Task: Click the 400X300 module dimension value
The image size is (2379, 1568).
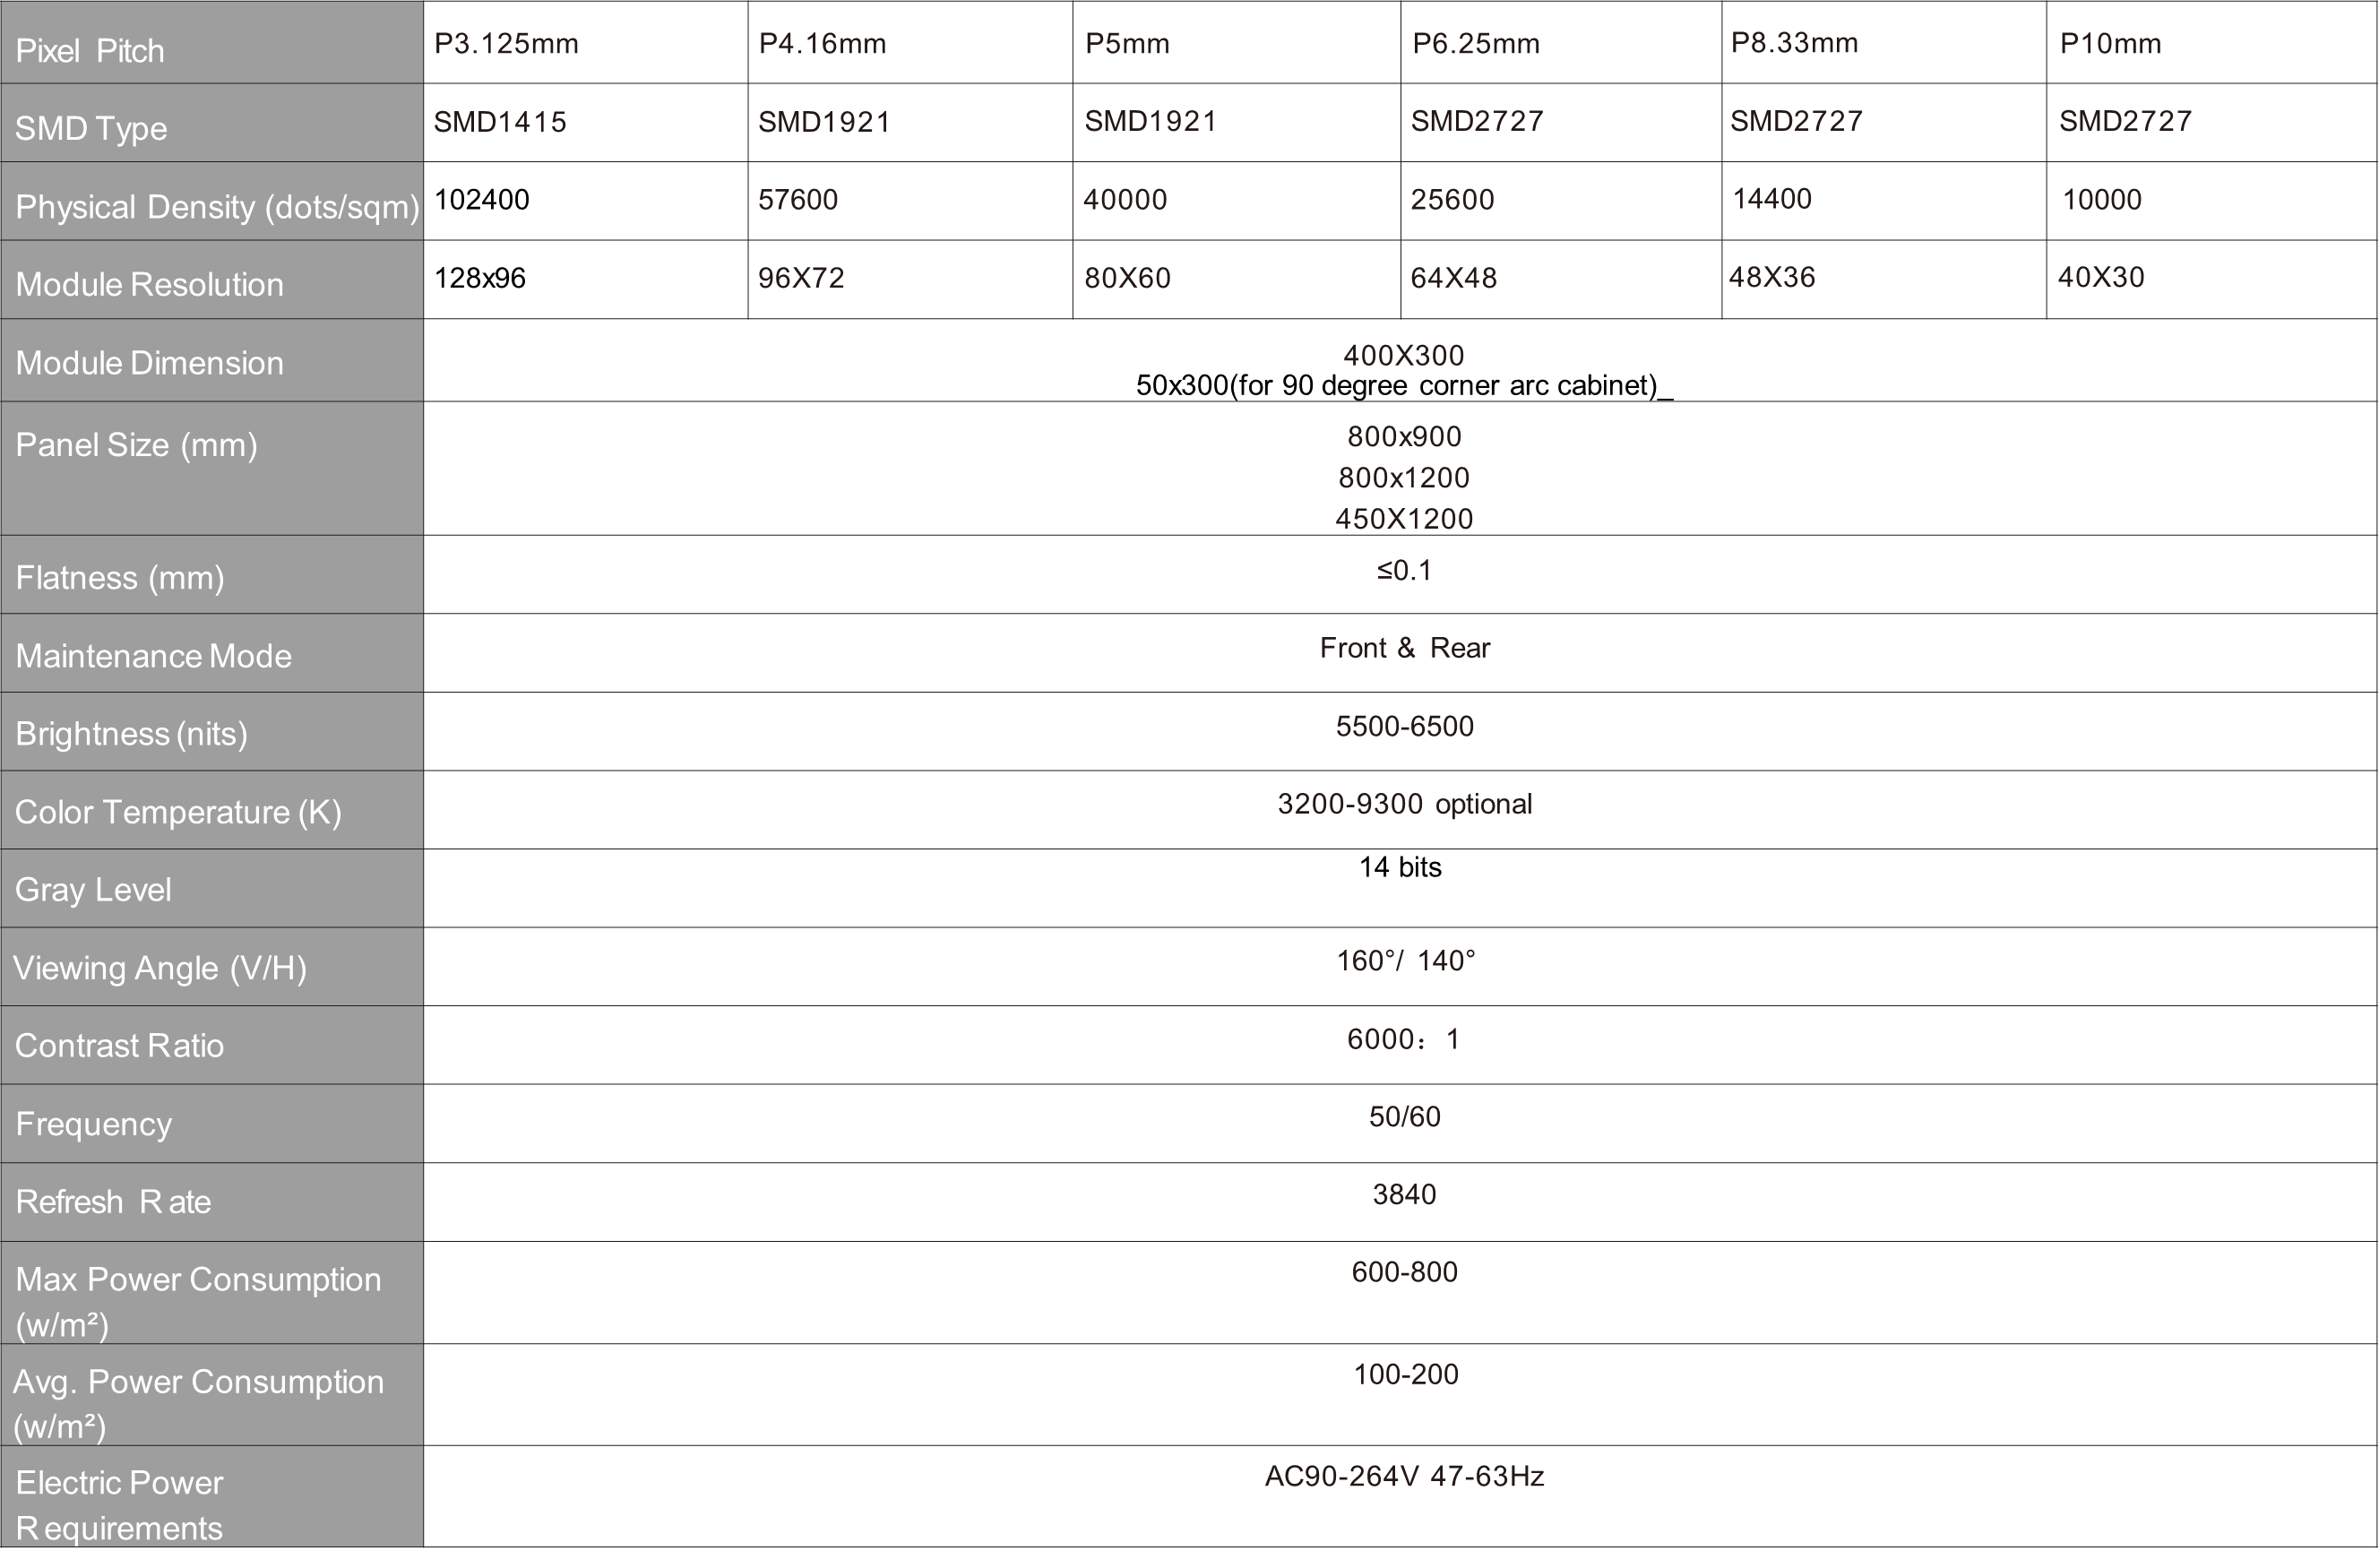Action: coord(1403,355)
